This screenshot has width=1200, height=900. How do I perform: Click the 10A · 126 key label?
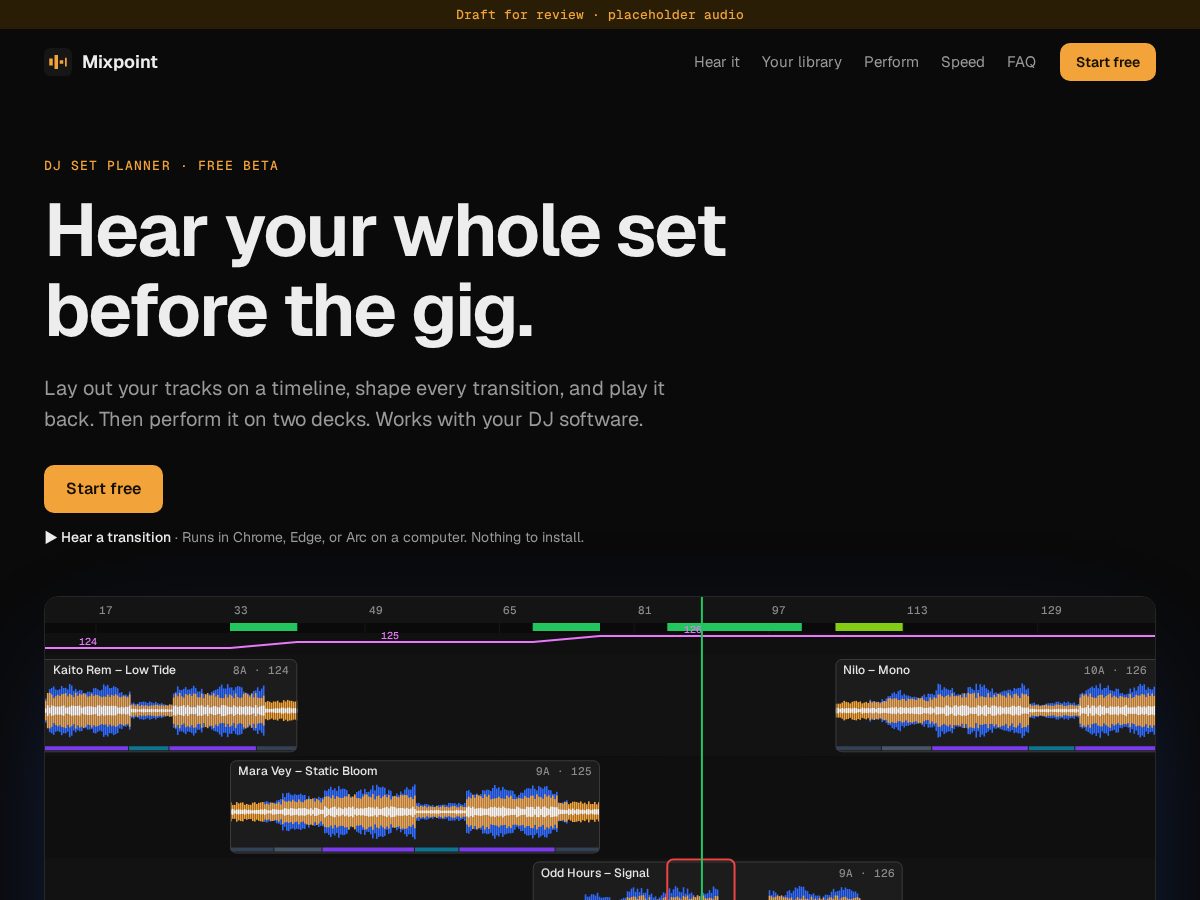pyautogui.click(x=1115, y=670)
